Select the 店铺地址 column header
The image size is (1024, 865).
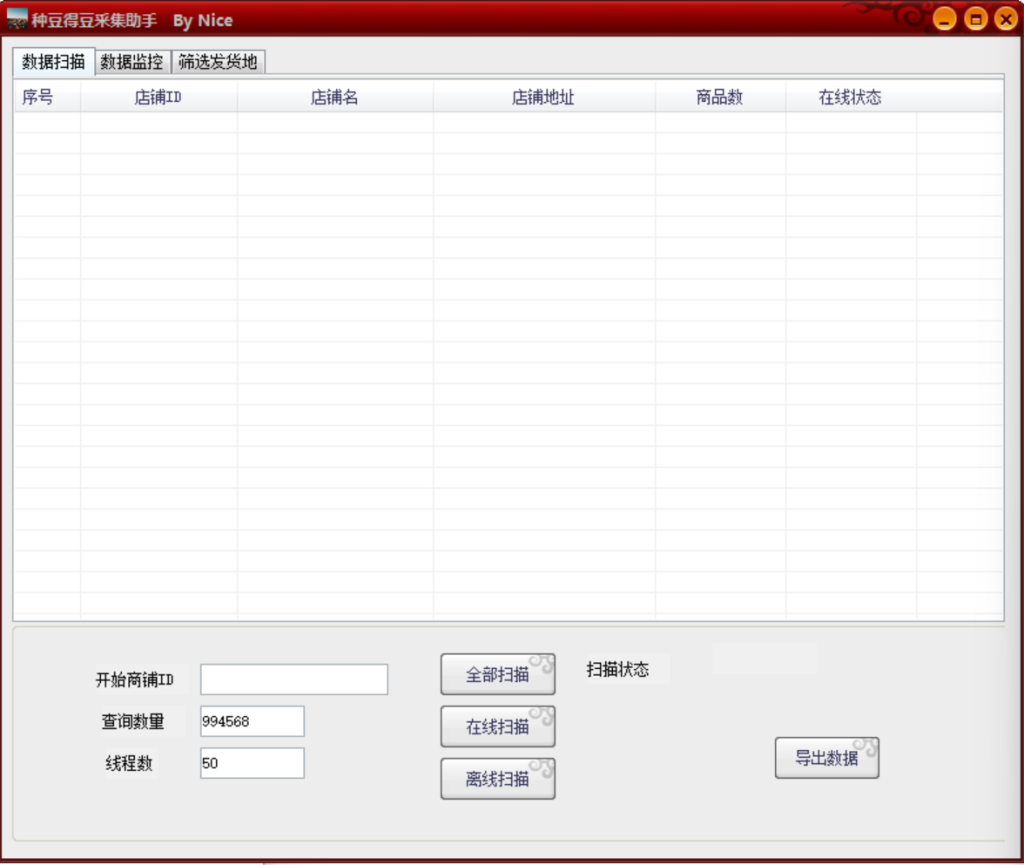[543, 96]
